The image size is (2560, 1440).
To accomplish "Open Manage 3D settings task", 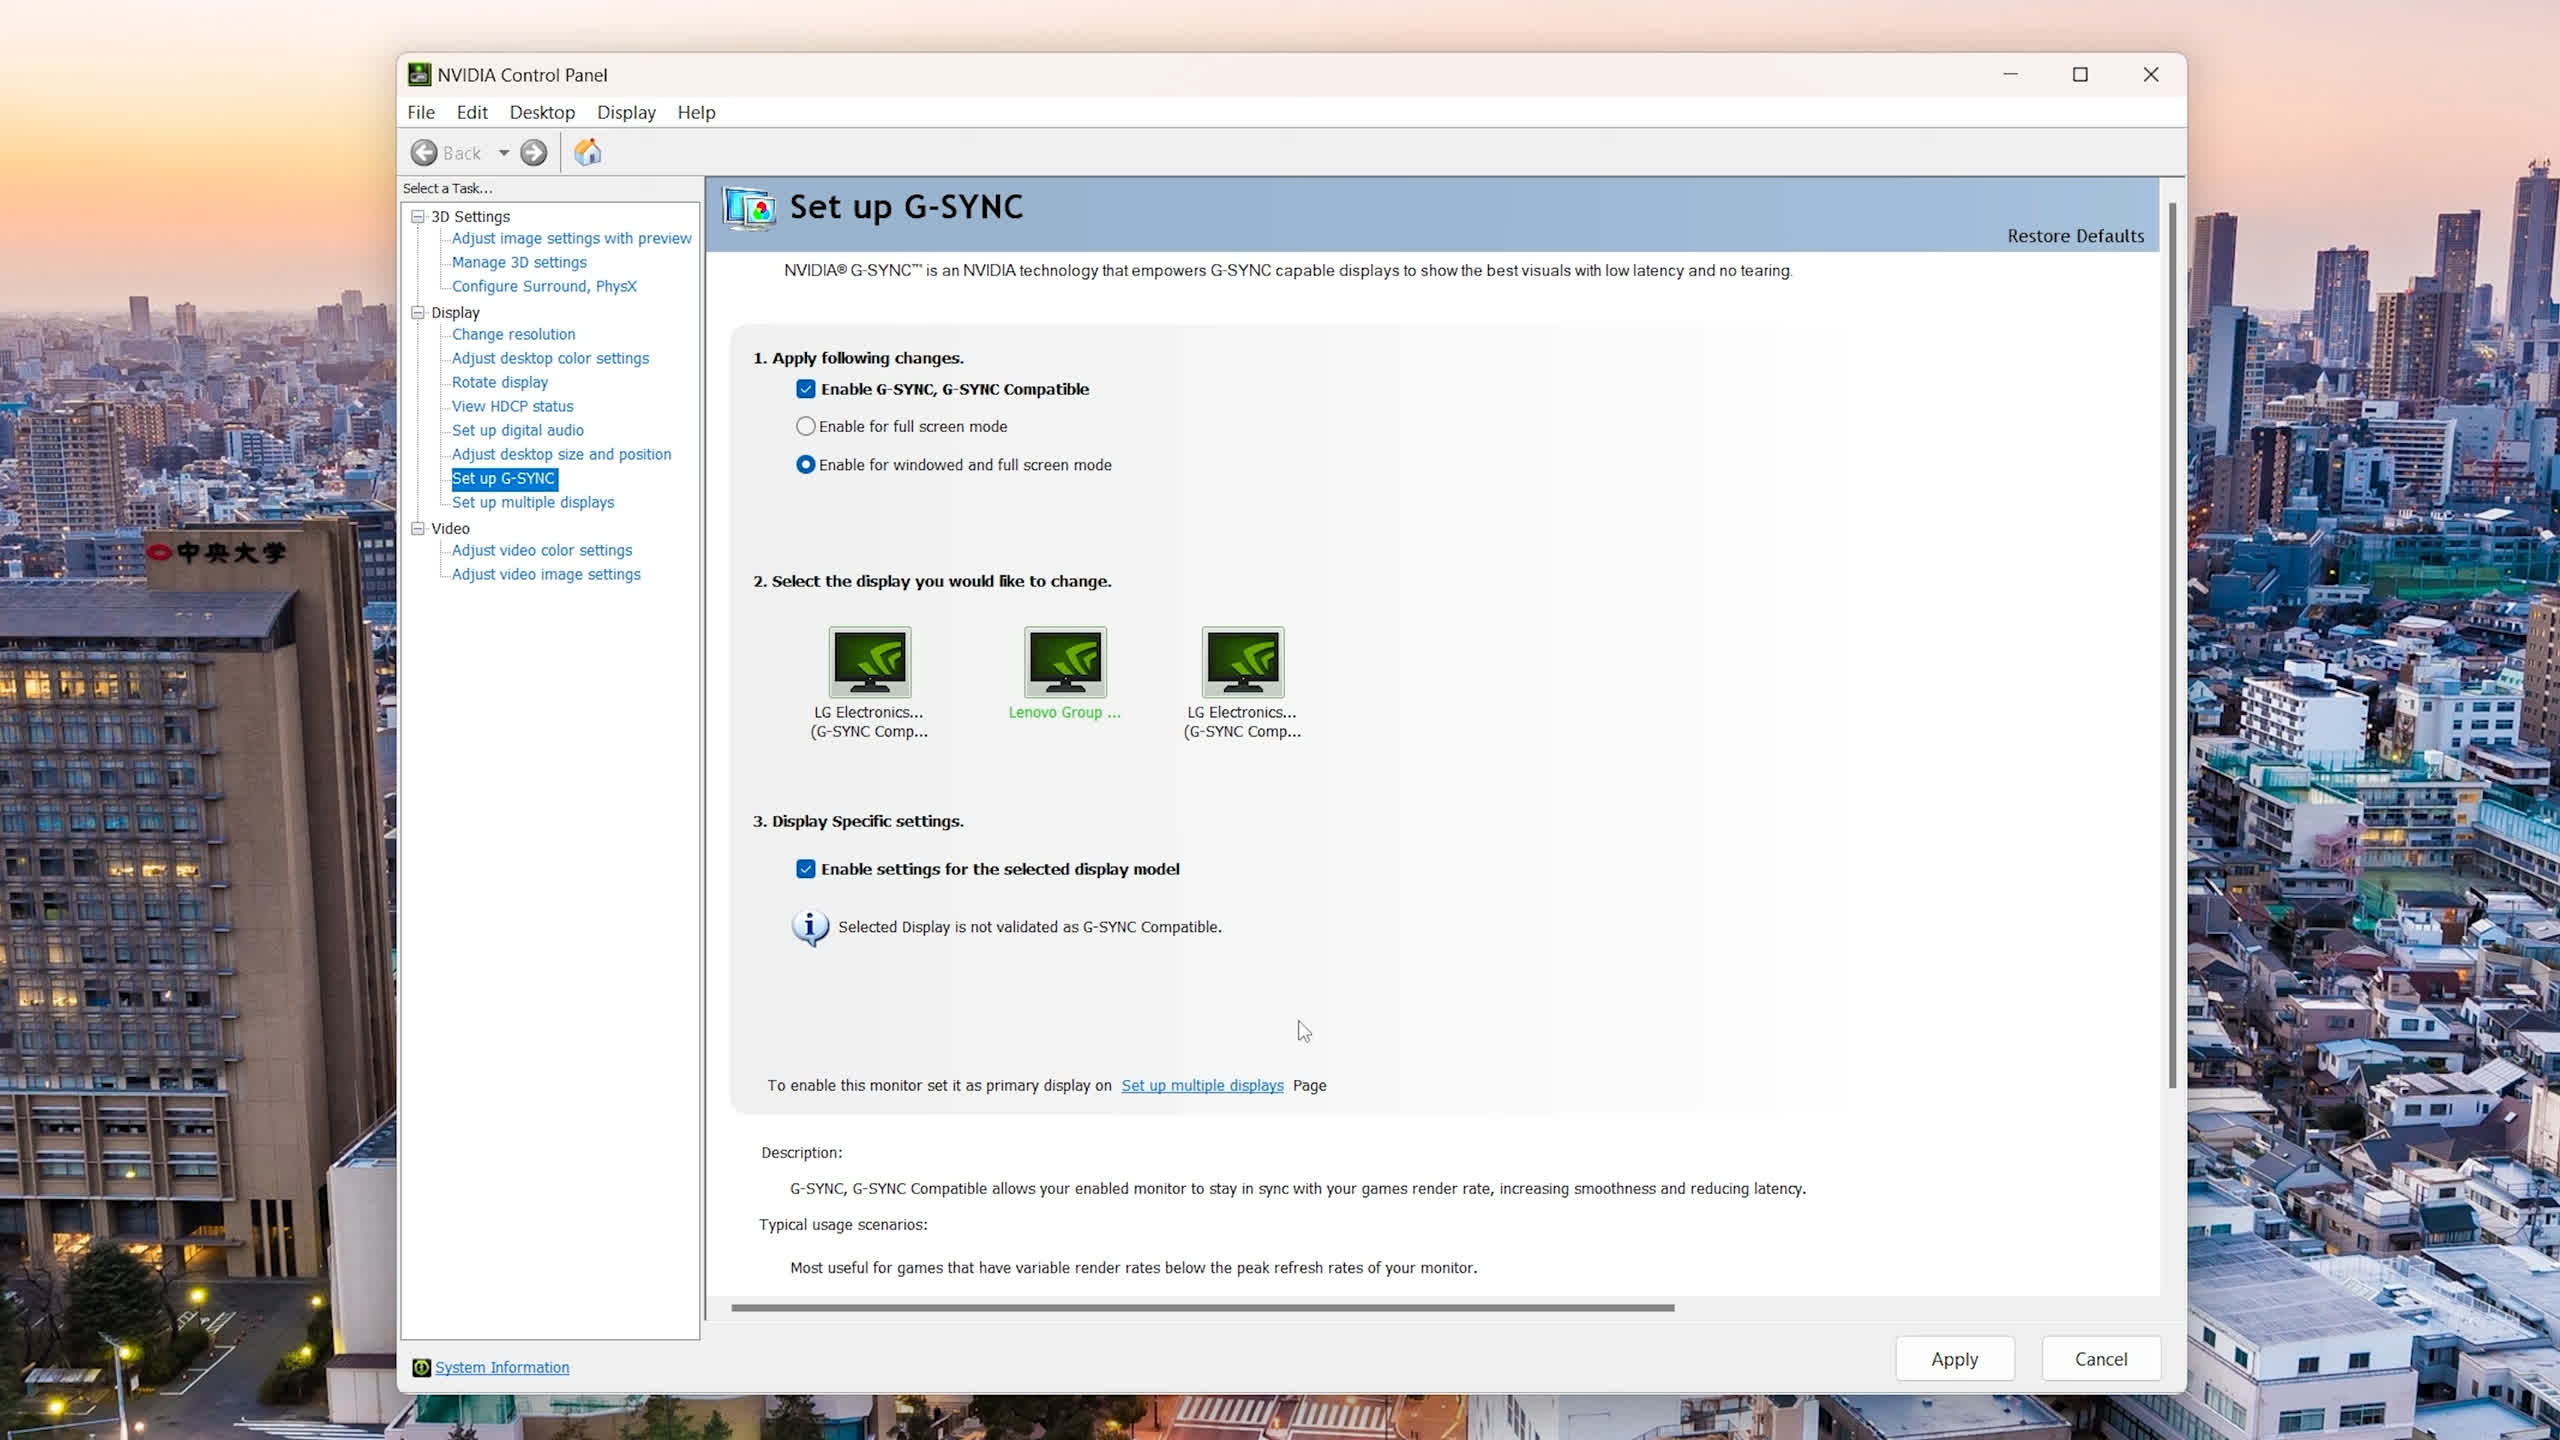I will pyautogui.click(x=519, y=262).
